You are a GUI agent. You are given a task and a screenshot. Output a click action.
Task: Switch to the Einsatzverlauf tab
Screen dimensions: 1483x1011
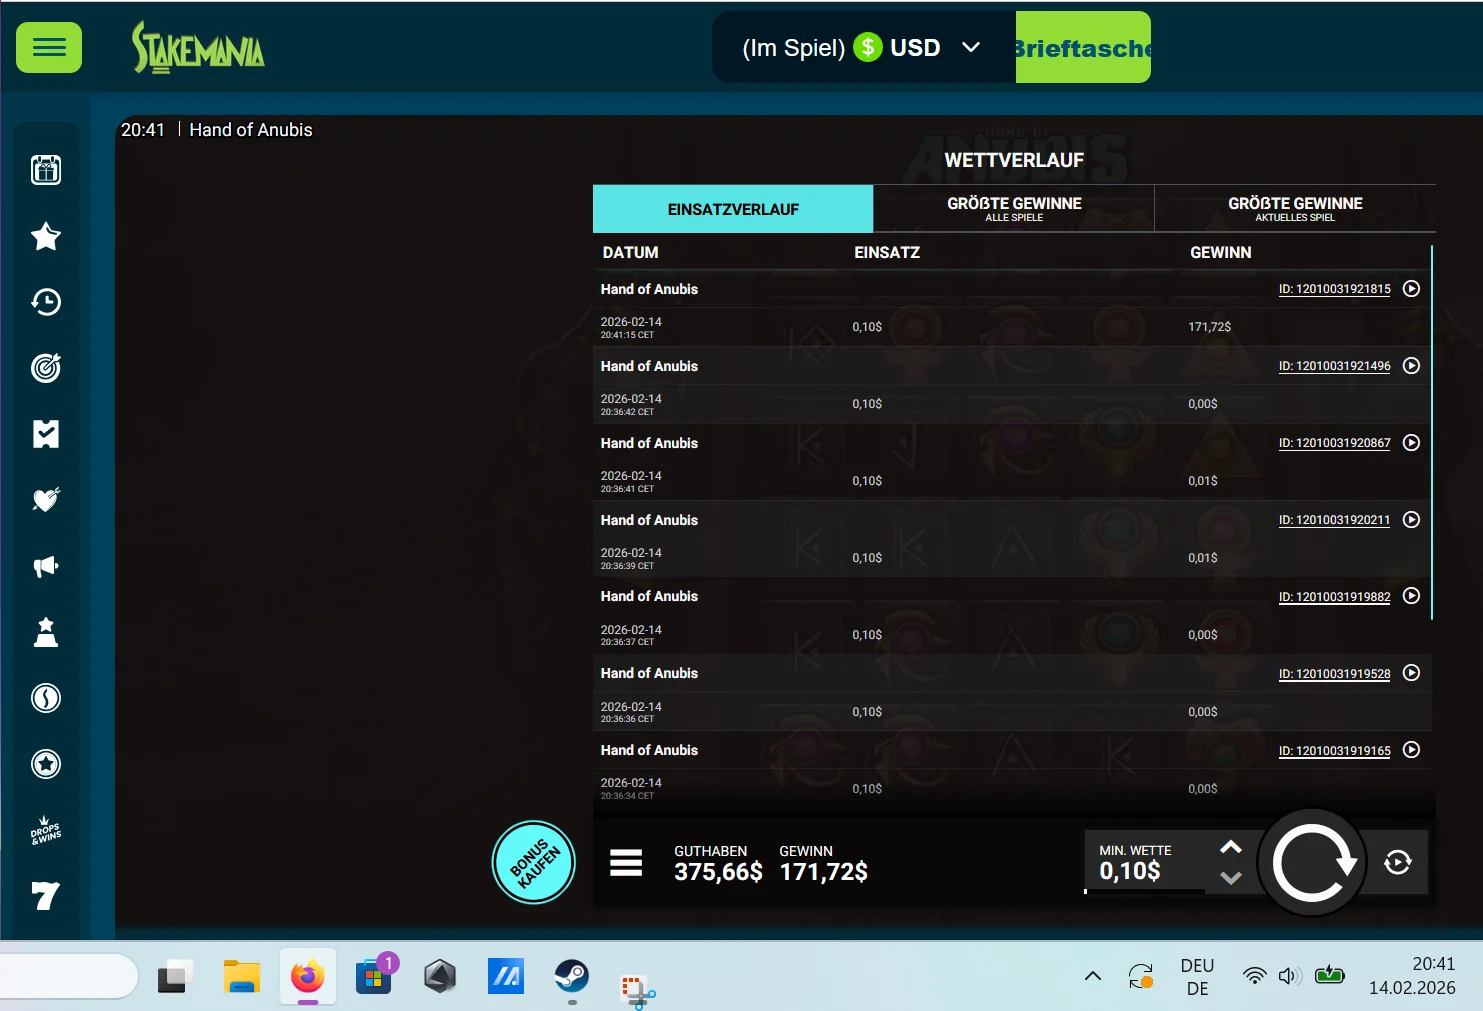(x=733, y=209)
